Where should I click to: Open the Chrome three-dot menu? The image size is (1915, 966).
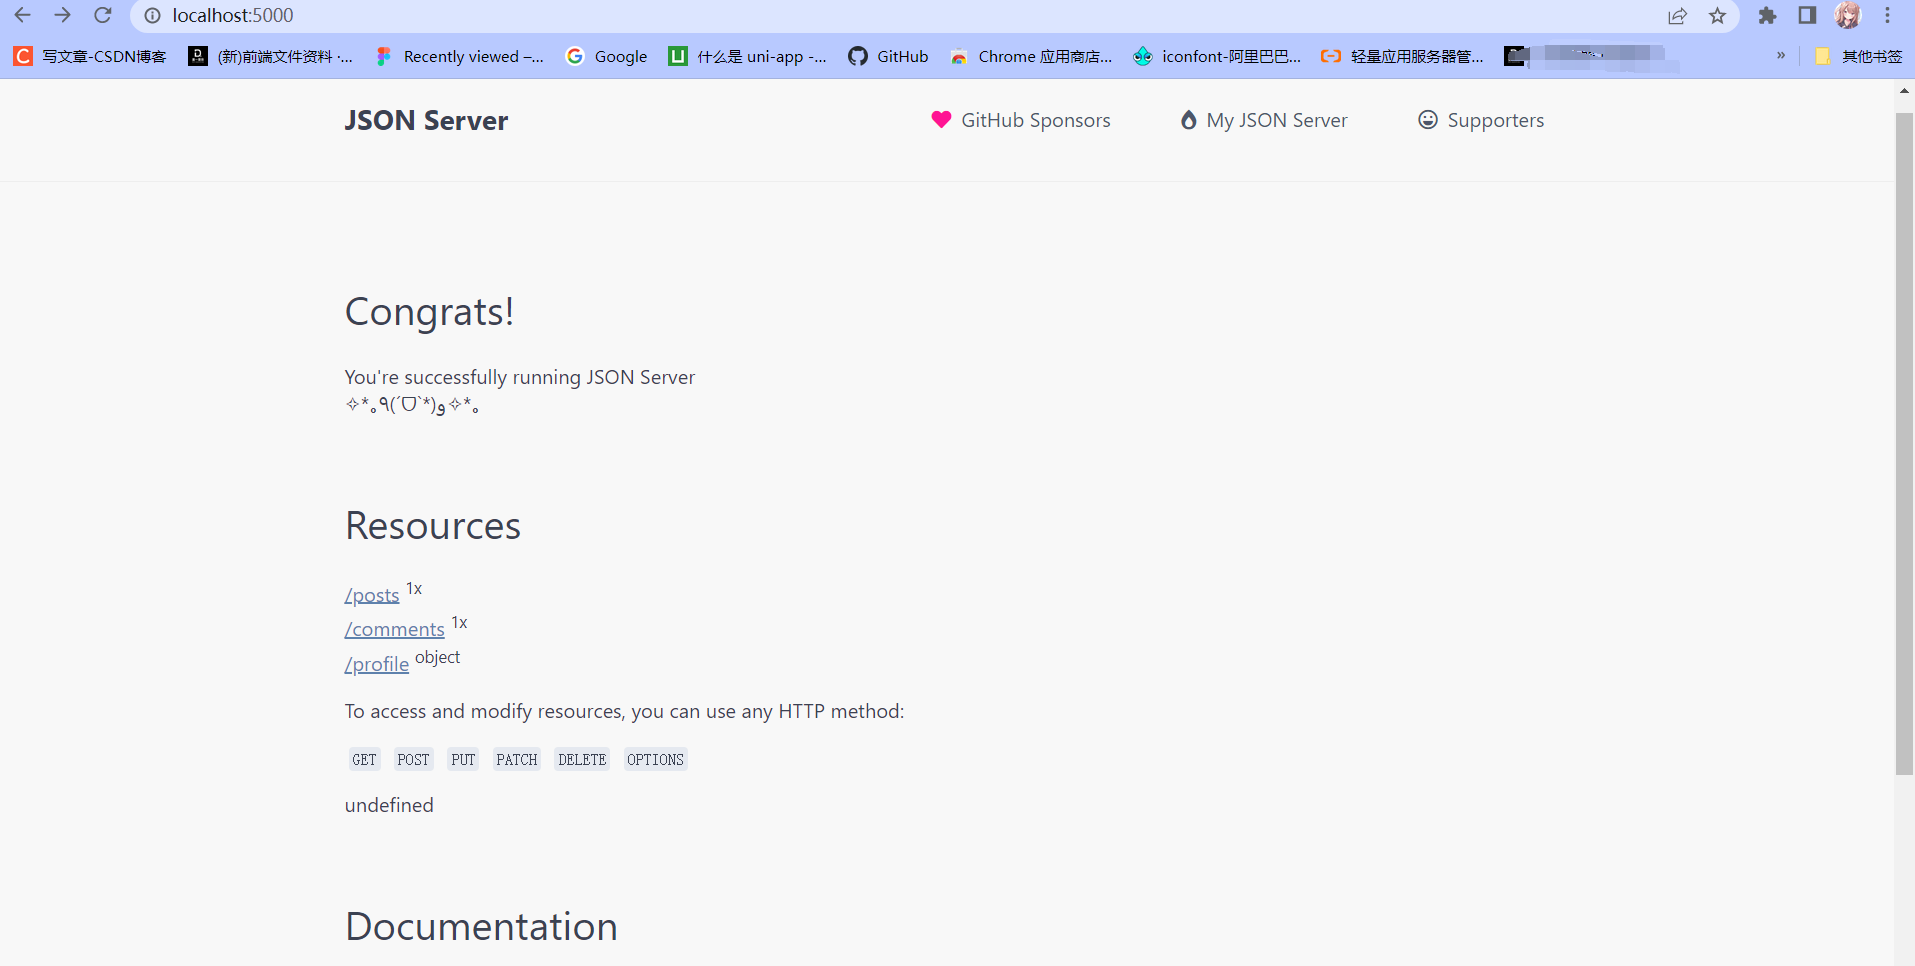tap(1888, 16)
